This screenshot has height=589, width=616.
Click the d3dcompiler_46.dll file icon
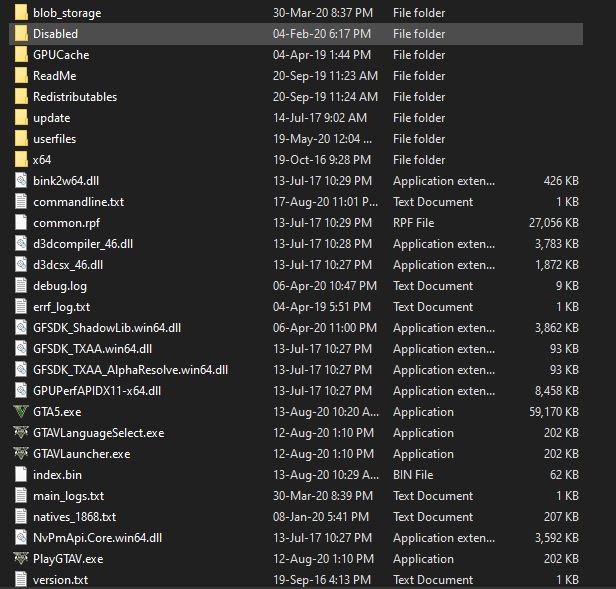coord(21,244)
